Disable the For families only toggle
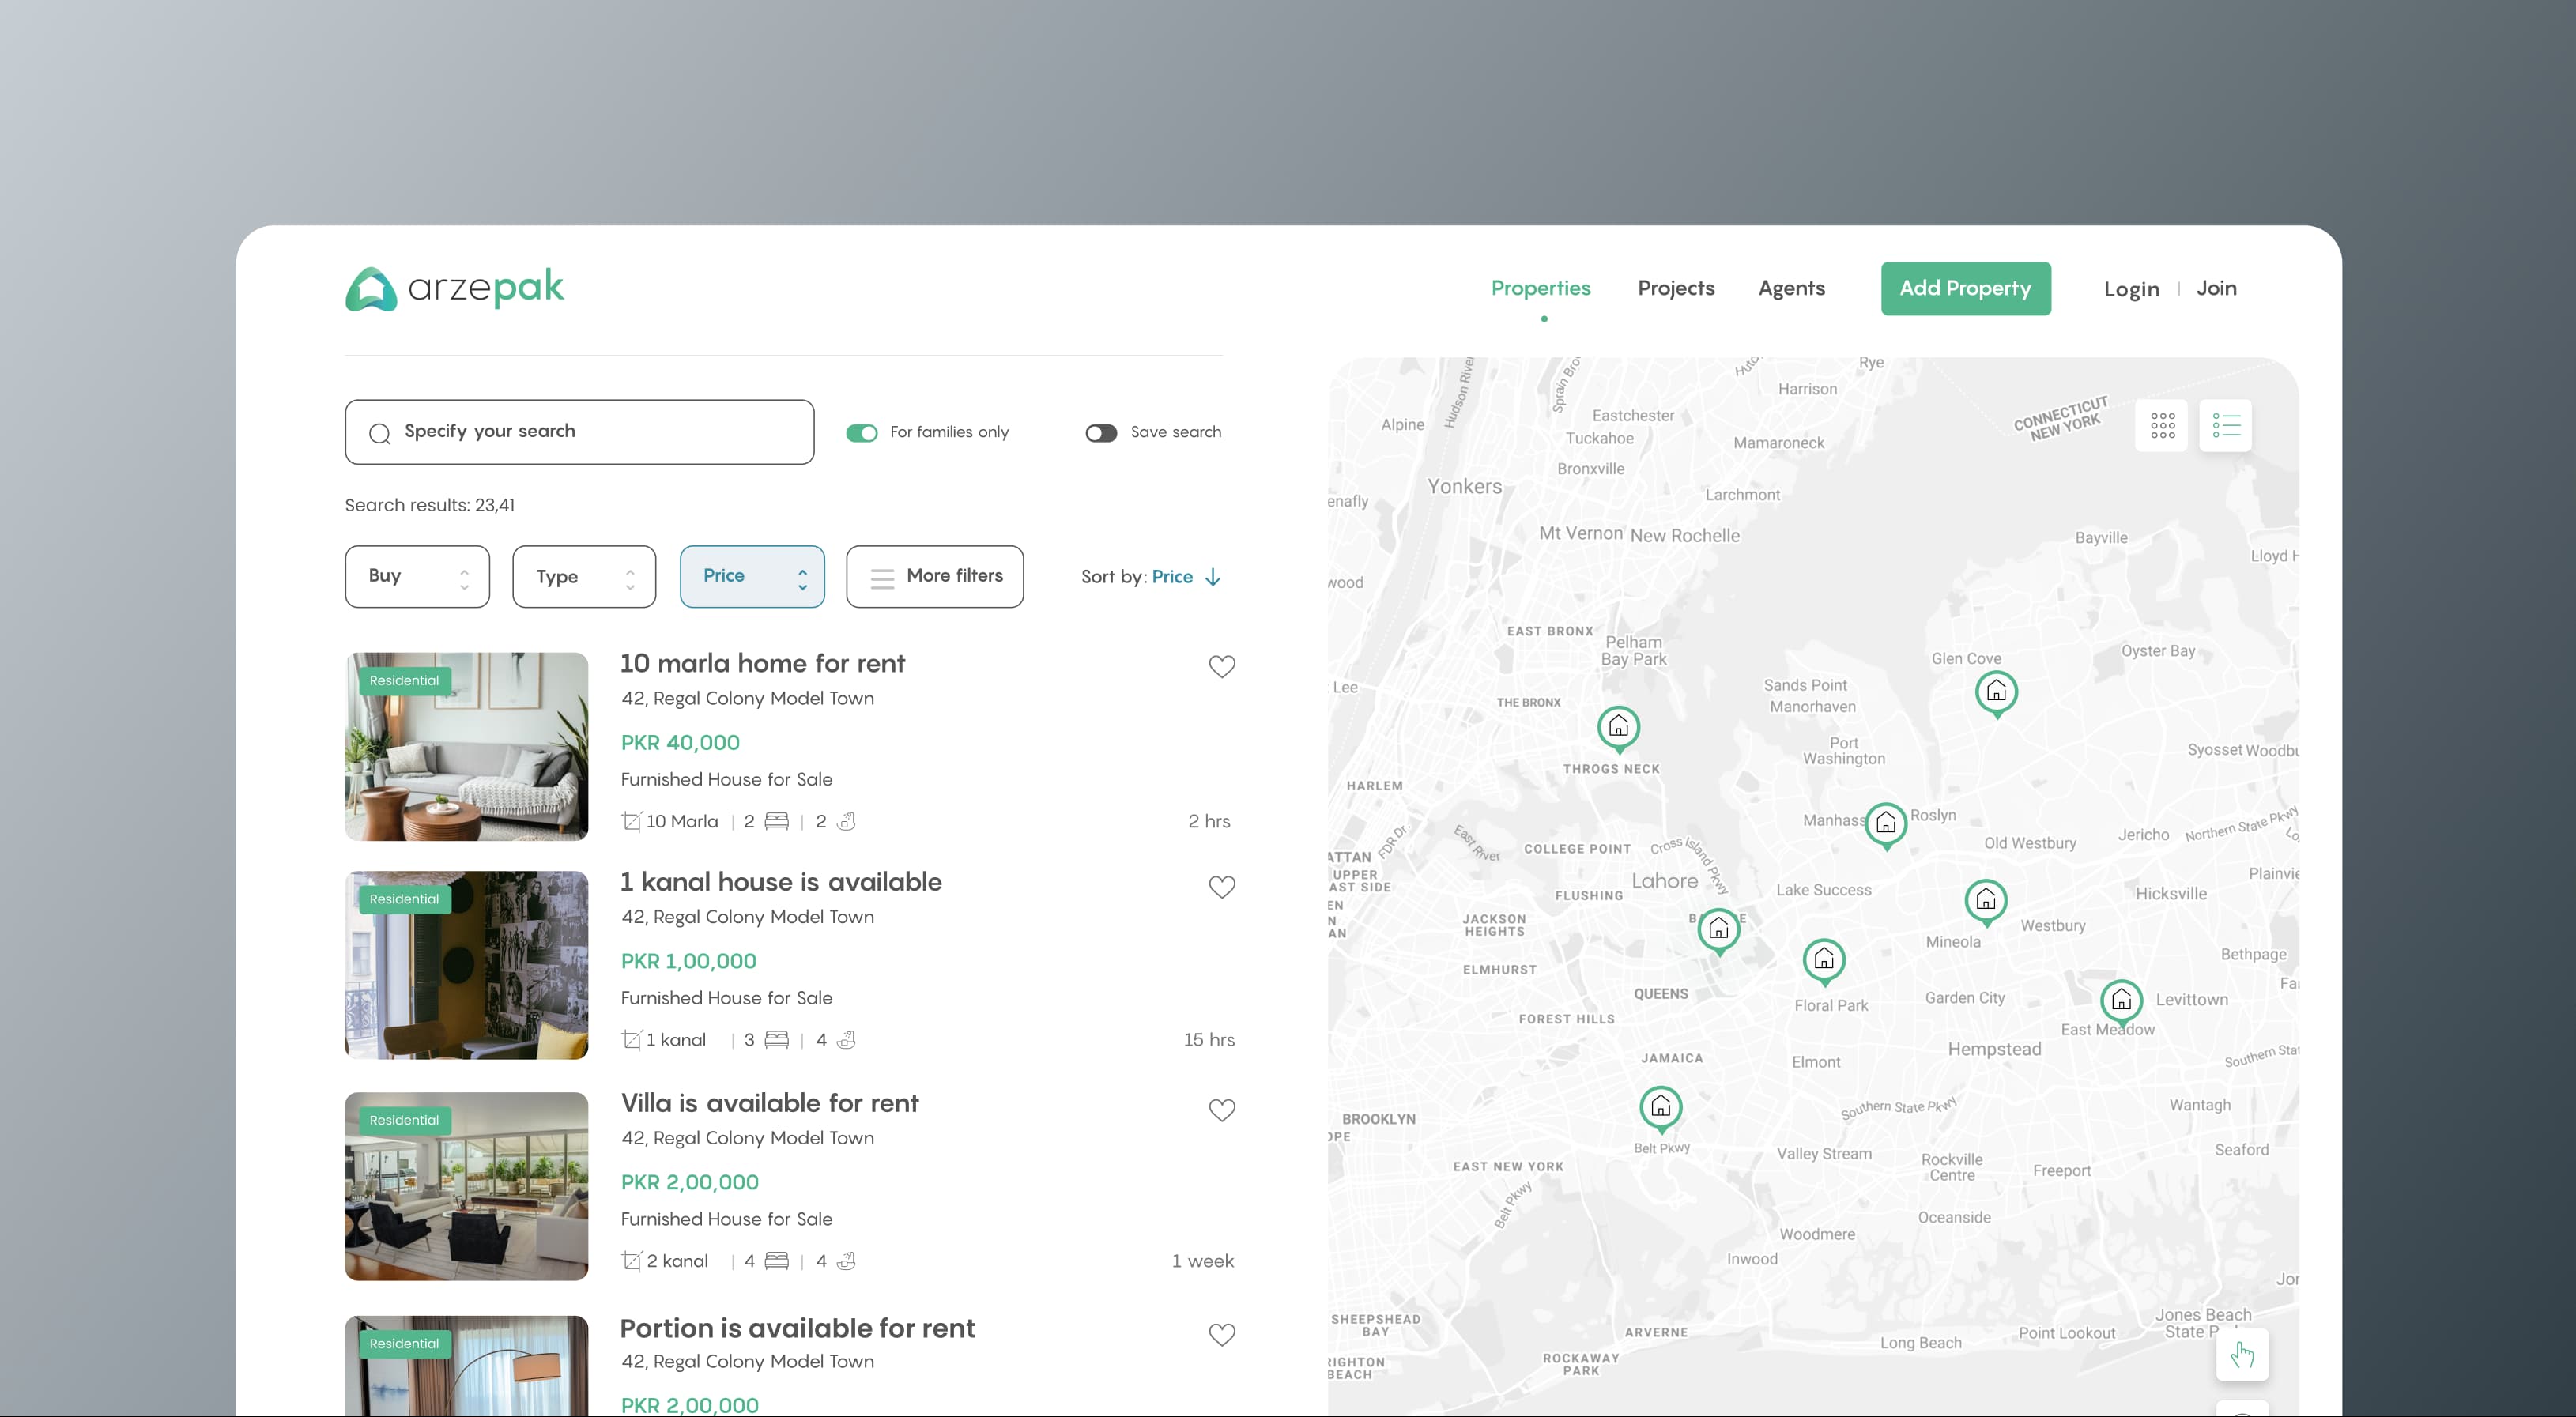Image resolution: width=2576 pixels, height=1417 pixels. (861, 433)
